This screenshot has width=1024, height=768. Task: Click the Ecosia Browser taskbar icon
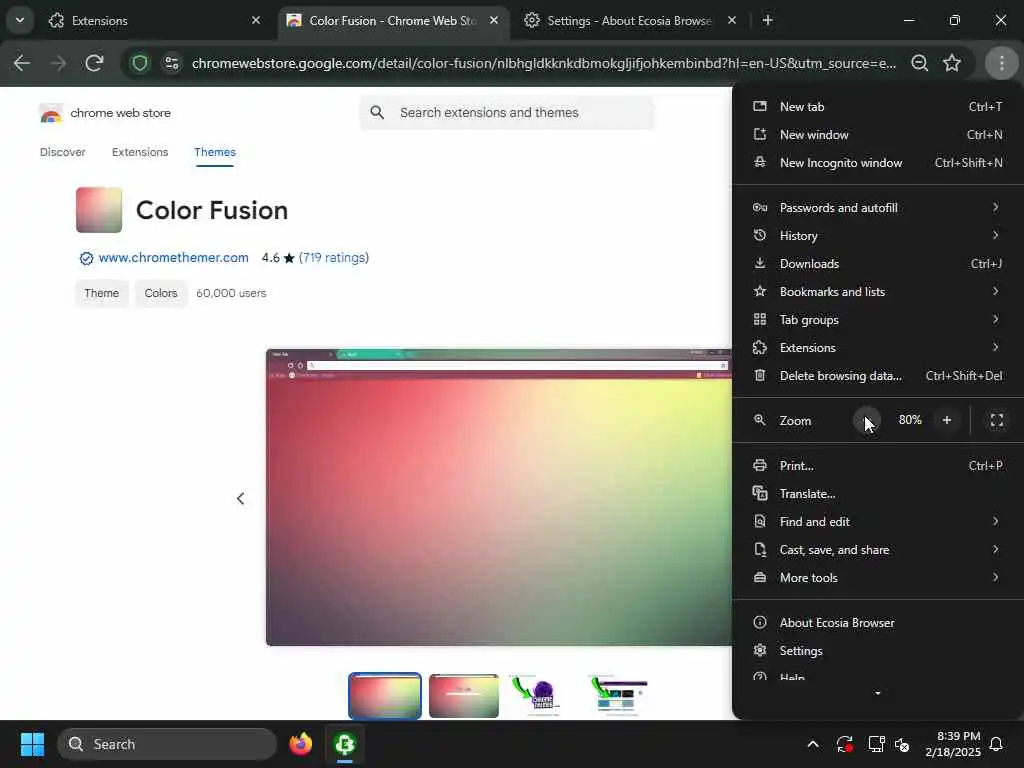tap(345, 744)
